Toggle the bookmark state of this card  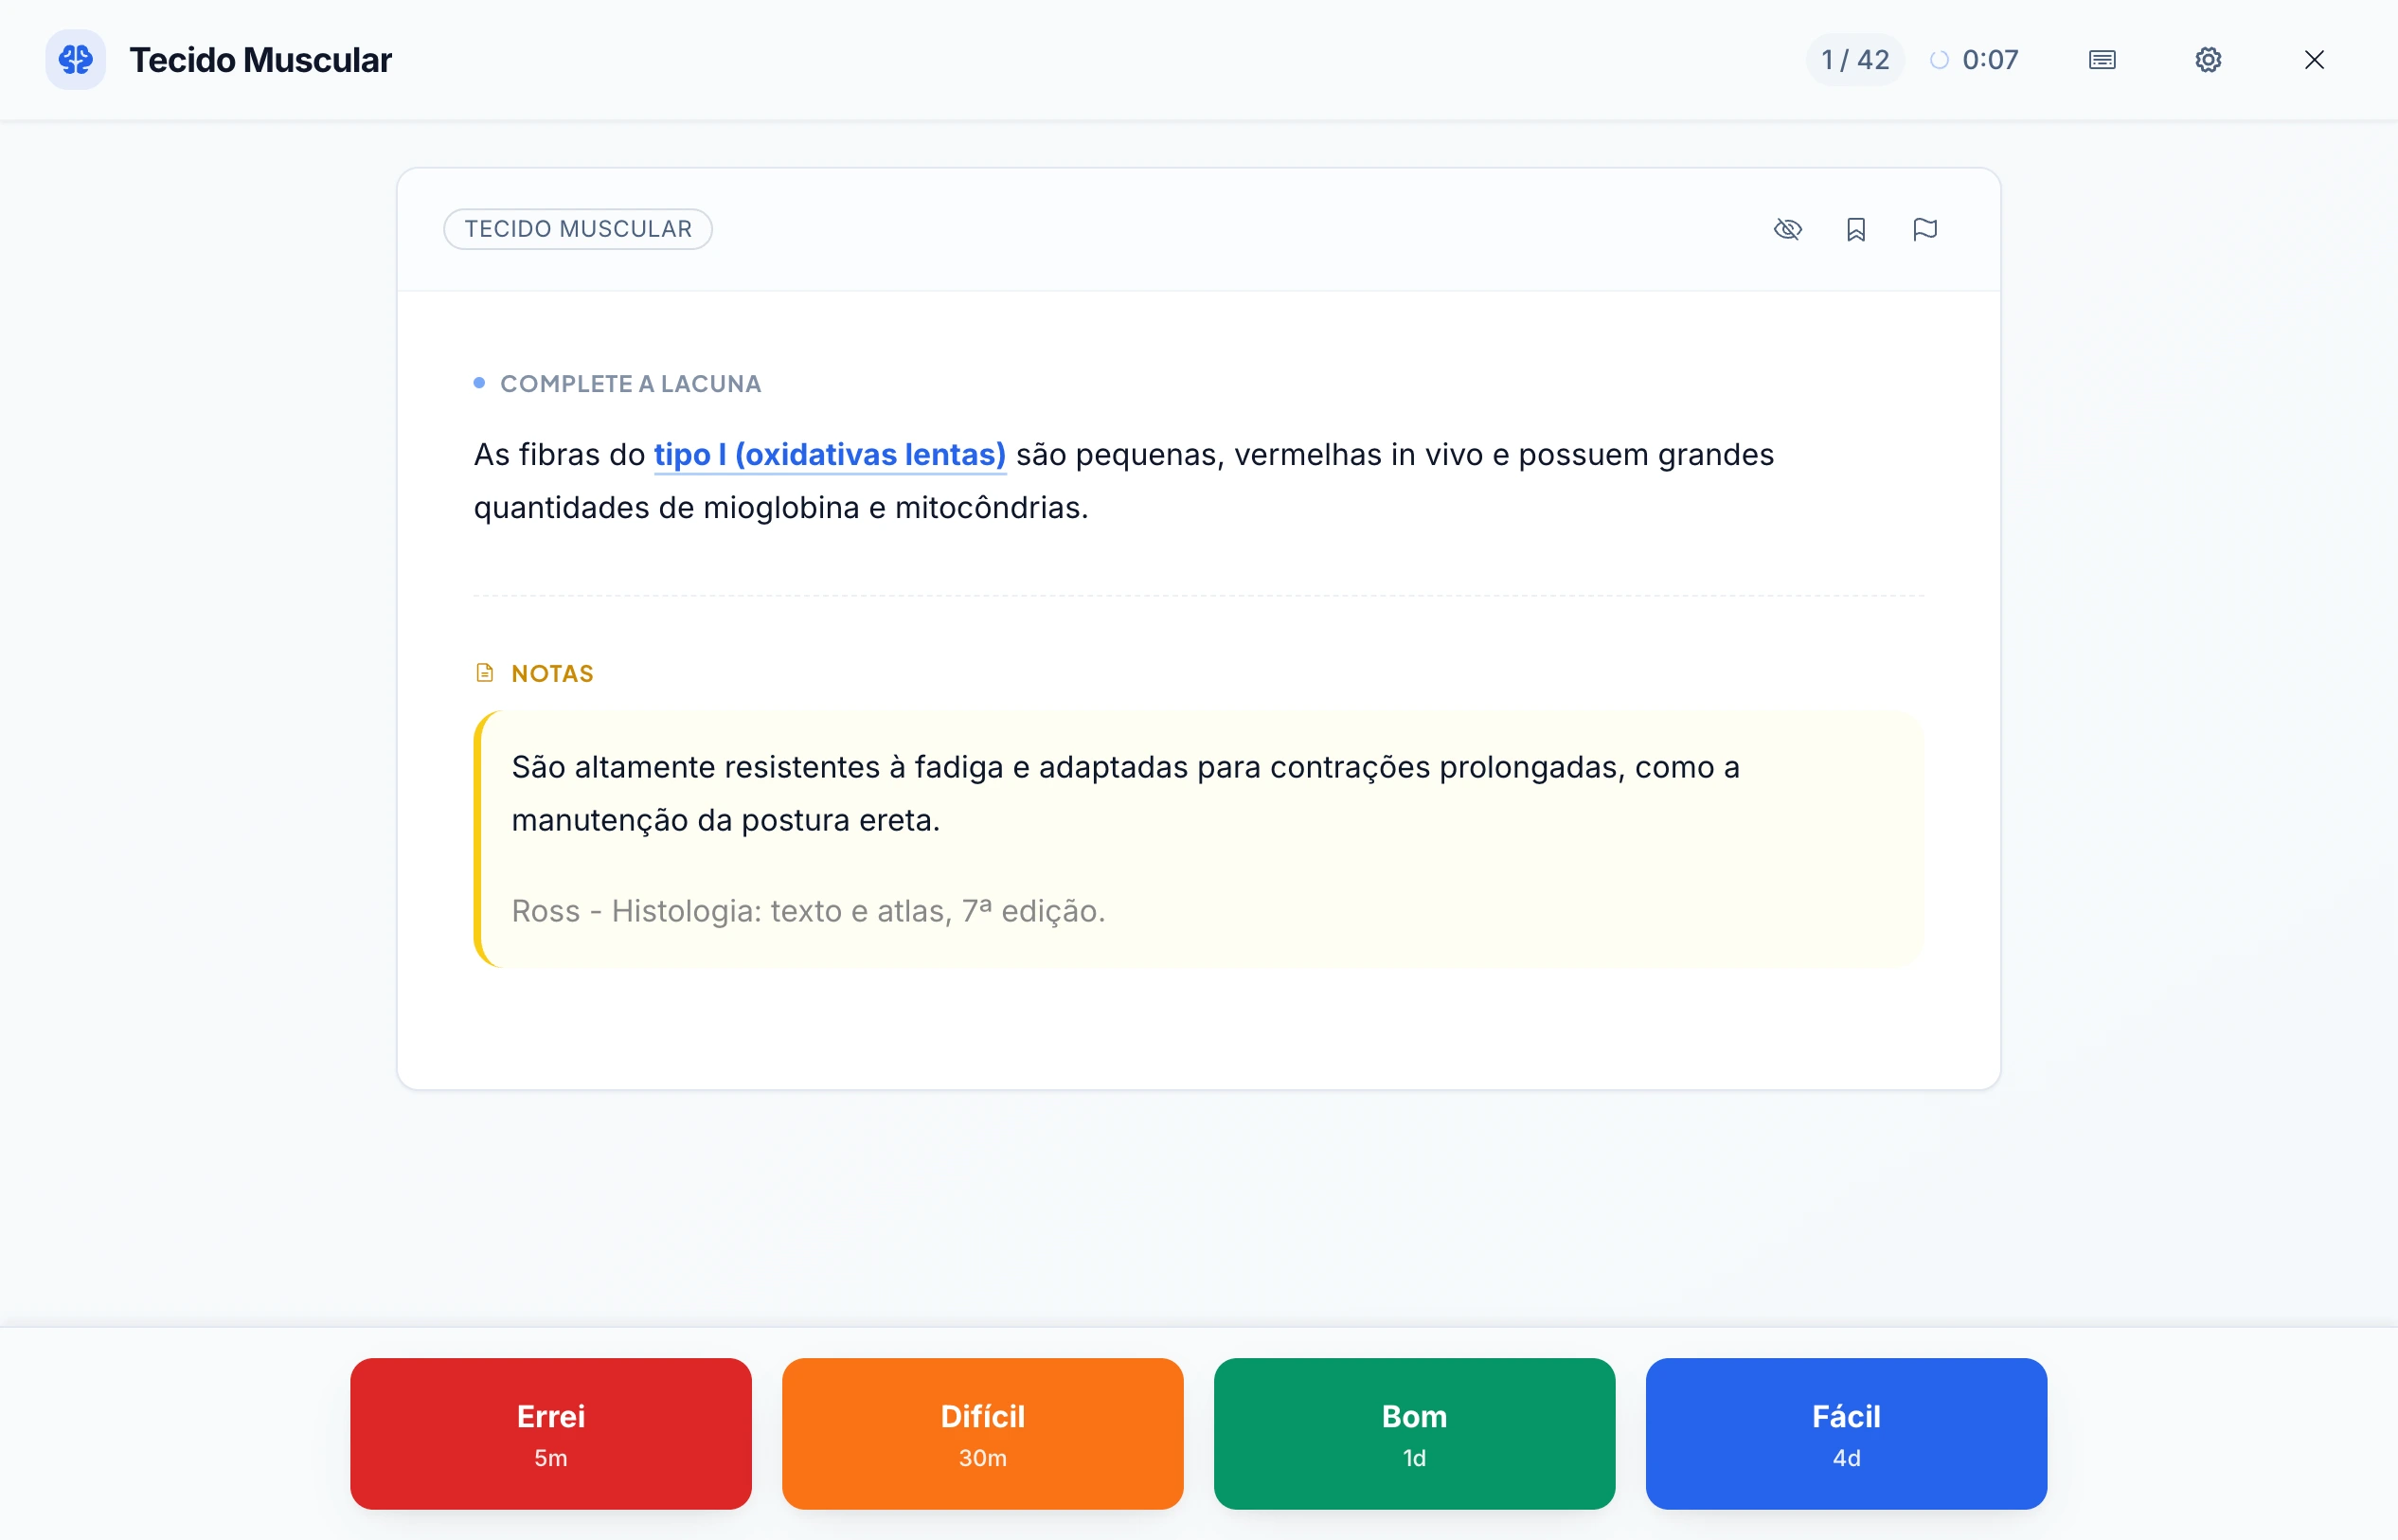[x=1856, y=229]
